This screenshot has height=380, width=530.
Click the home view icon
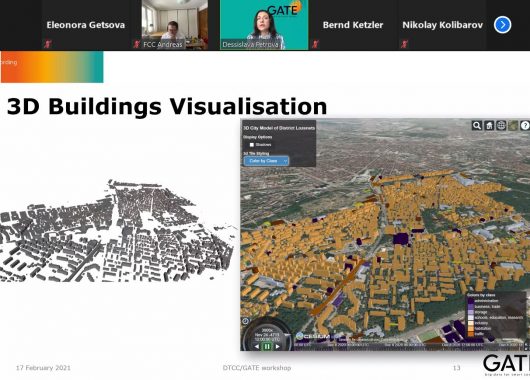pos(489,125)
